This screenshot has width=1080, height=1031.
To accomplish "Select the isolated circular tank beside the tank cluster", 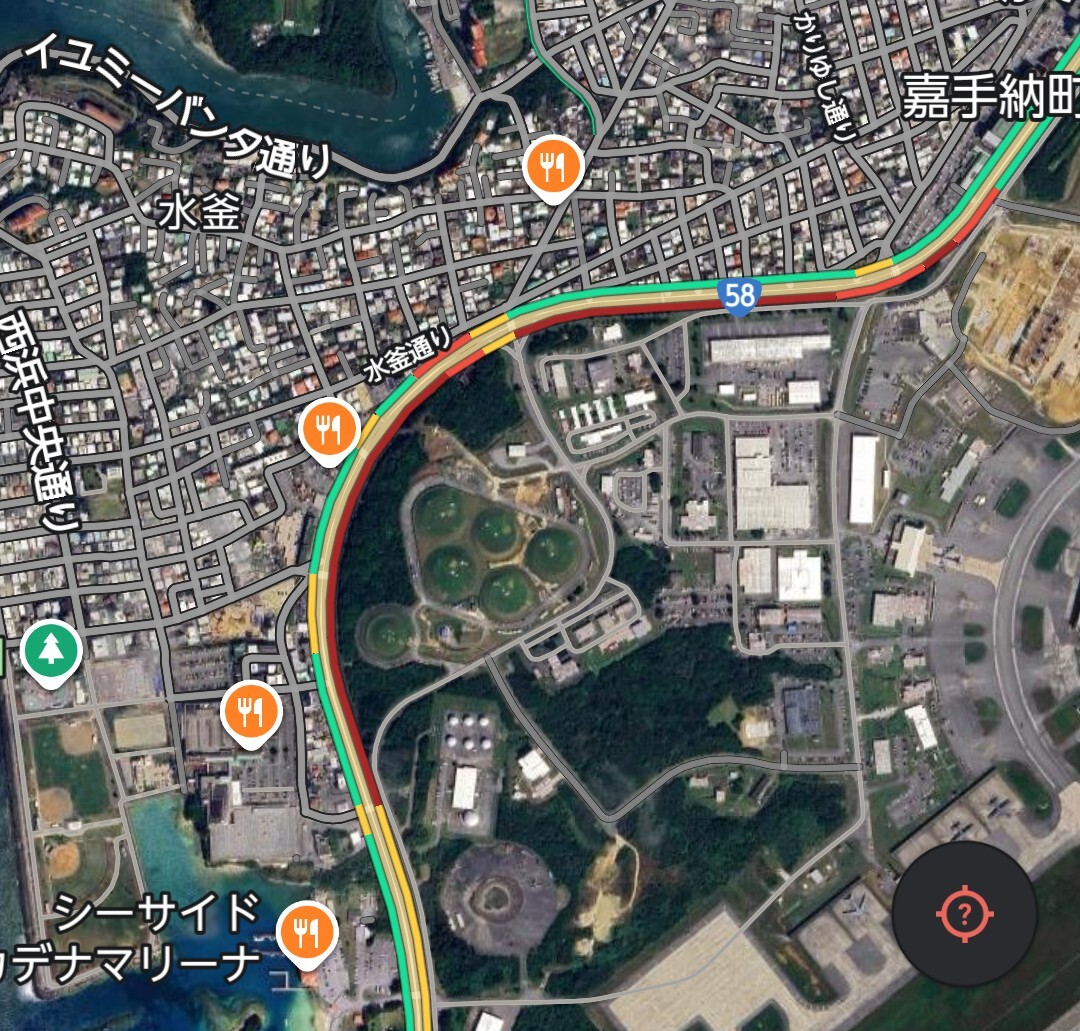I will point(386,631).
